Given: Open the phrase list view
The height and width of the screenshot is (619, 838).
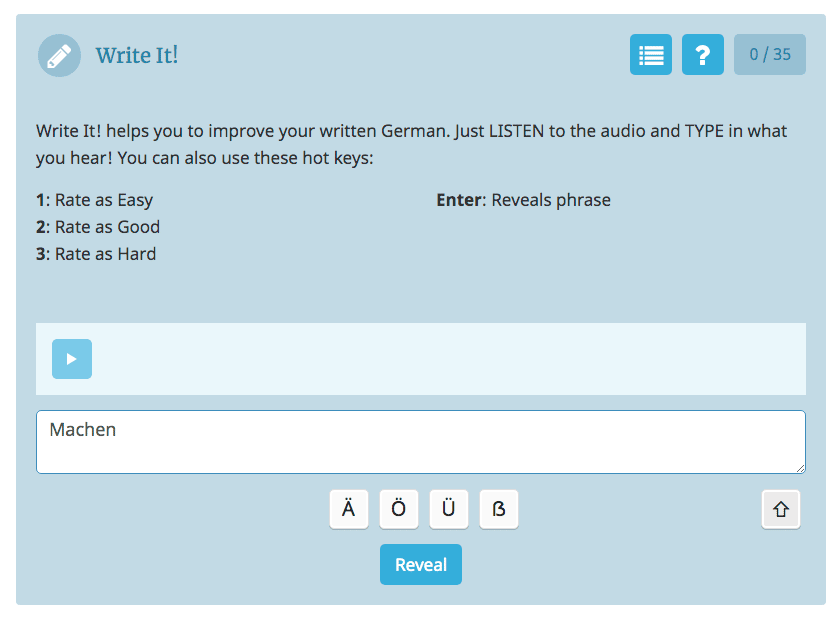Looking at the screenshot, I should coord(651,55).
